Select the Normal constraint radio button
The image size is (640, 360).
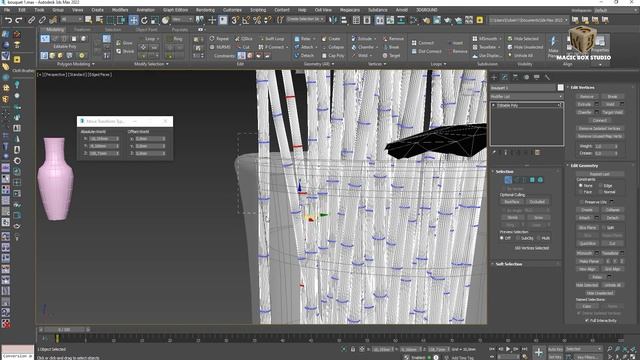pyautogui.click(x=600, y=192)
